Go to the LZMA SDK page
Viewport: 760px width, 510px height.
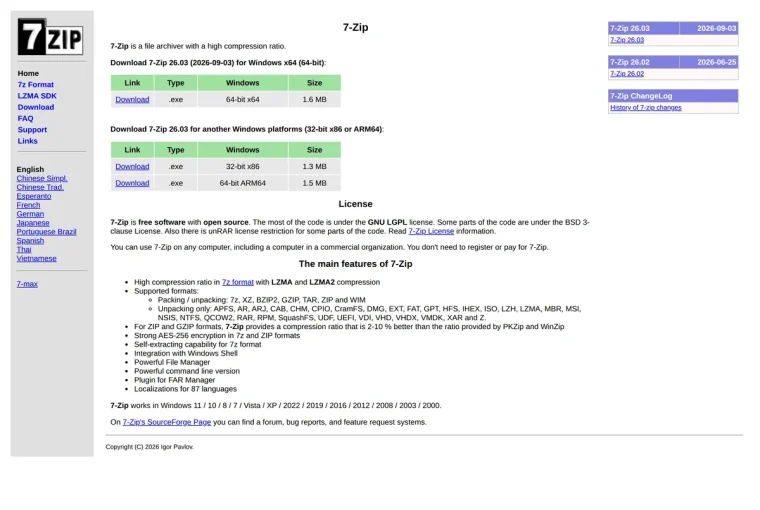tap(37, 96)
